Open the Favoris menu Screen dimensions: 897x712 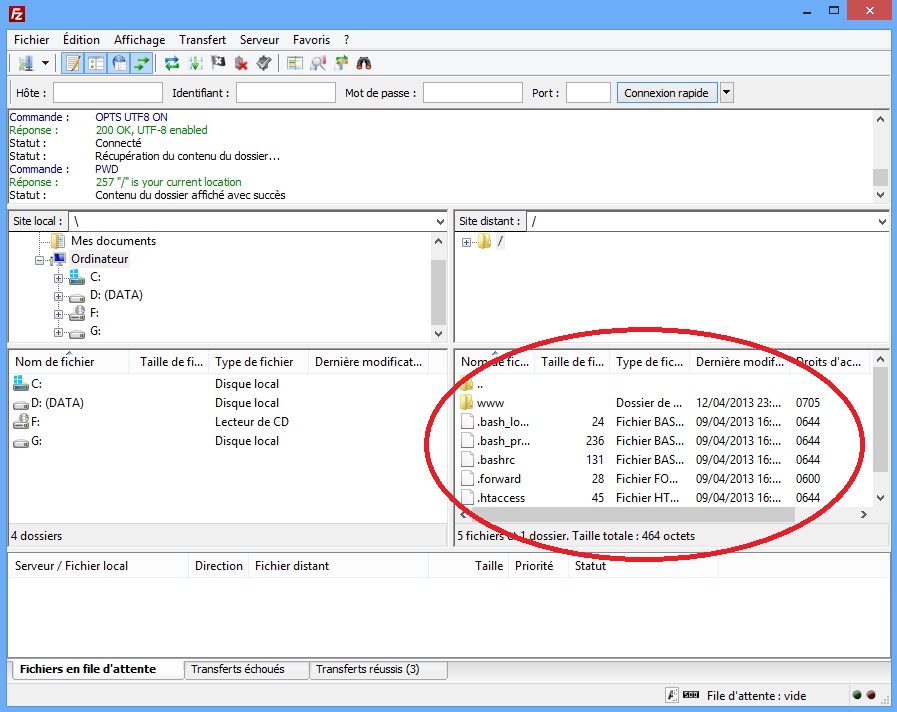click(311, 39)
